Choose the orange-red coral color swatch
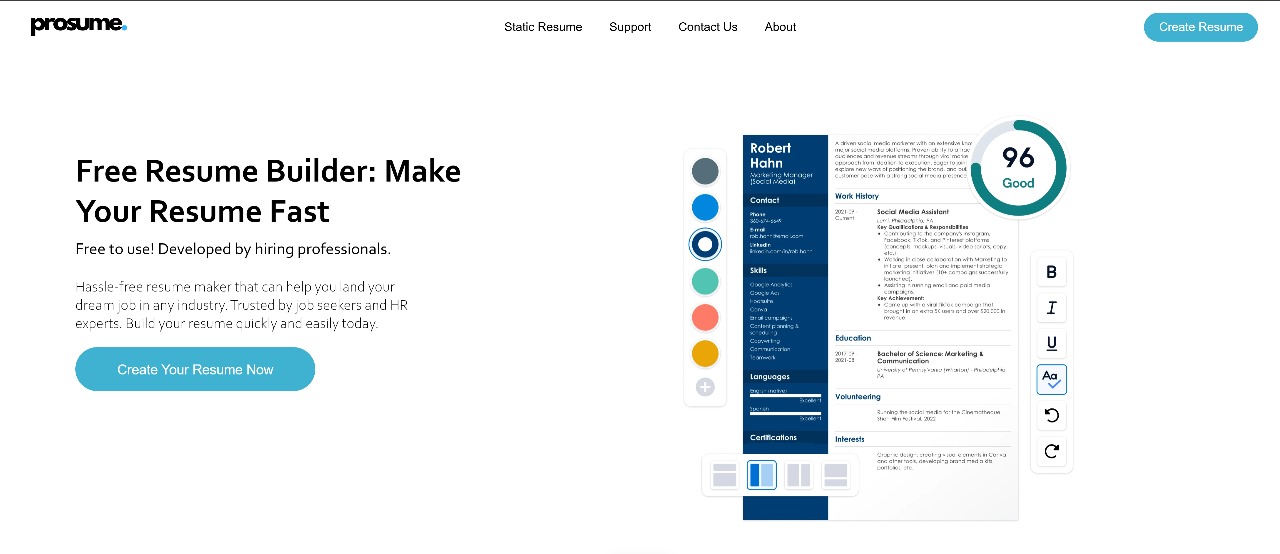Image resolution: width=1280 pixels, height=554 pixels. (x=705, y=317)
